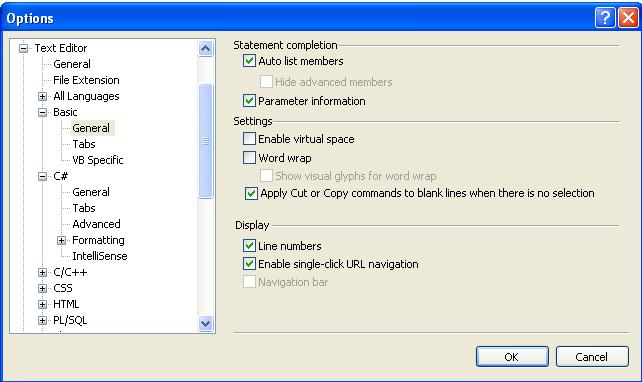Collapse the Text Editor root node

[x=23, y=48]
